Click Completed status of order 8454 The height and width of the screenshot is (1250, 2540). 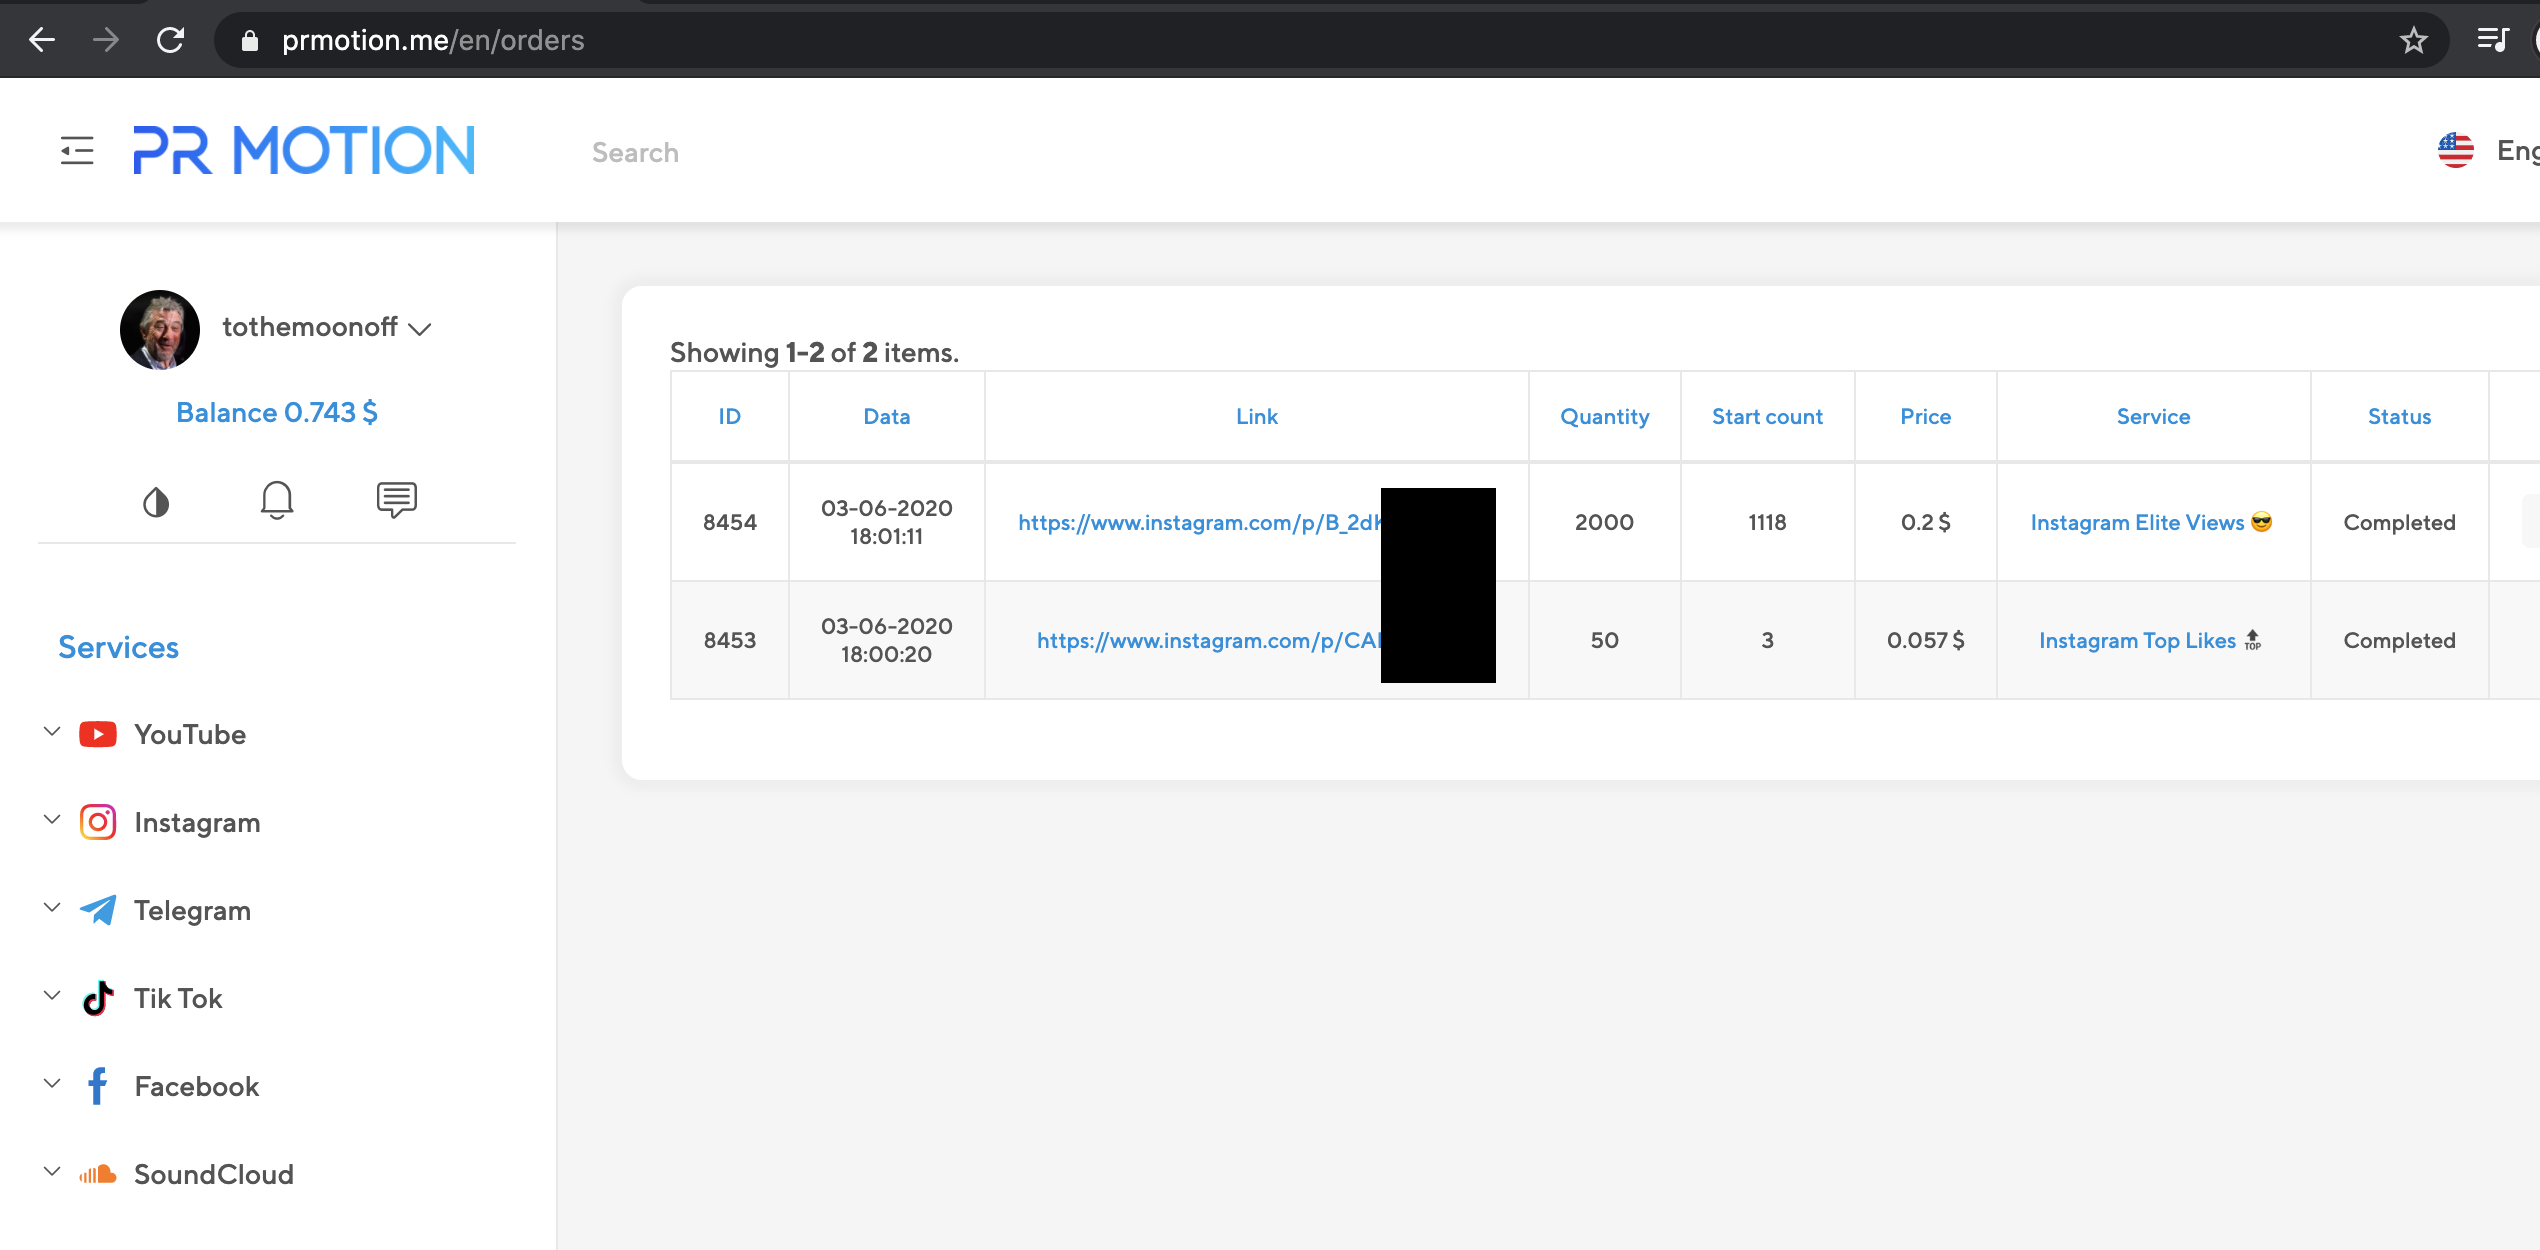pyautogui.click(x=2399, y=522)
